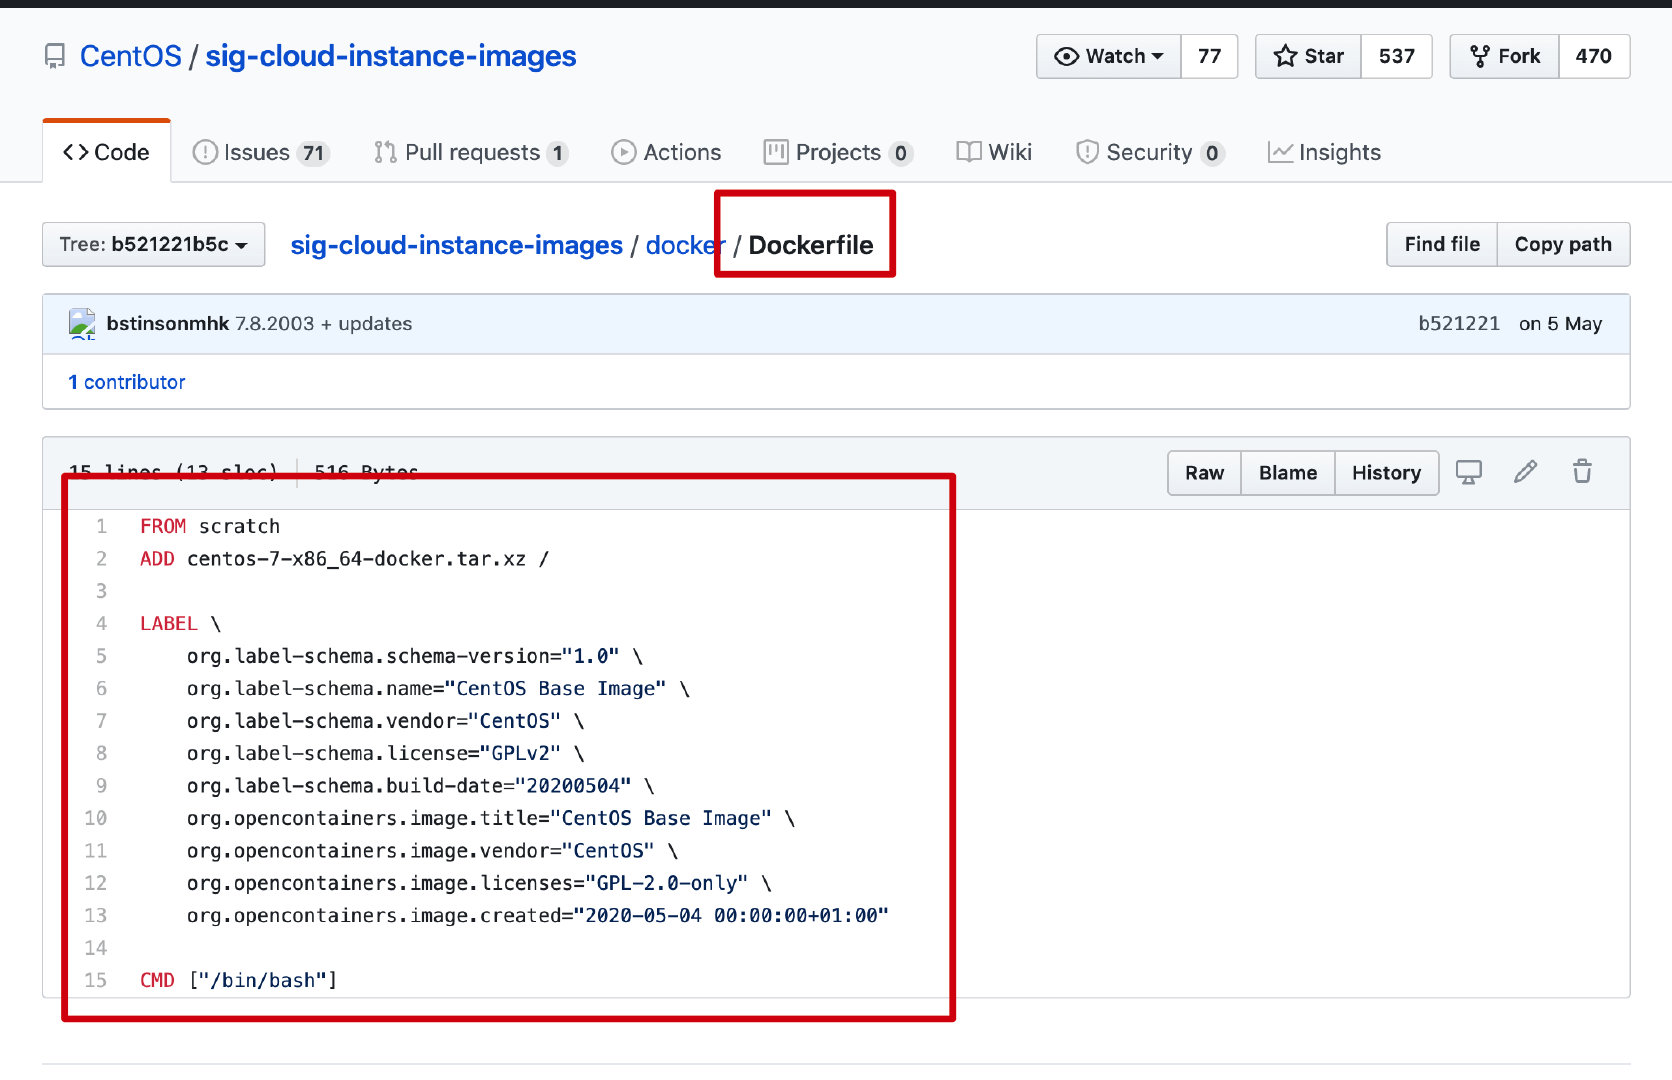Click the Actions play icon
The width and height of the screenshot is (1672, 1080).
(624, 152)
